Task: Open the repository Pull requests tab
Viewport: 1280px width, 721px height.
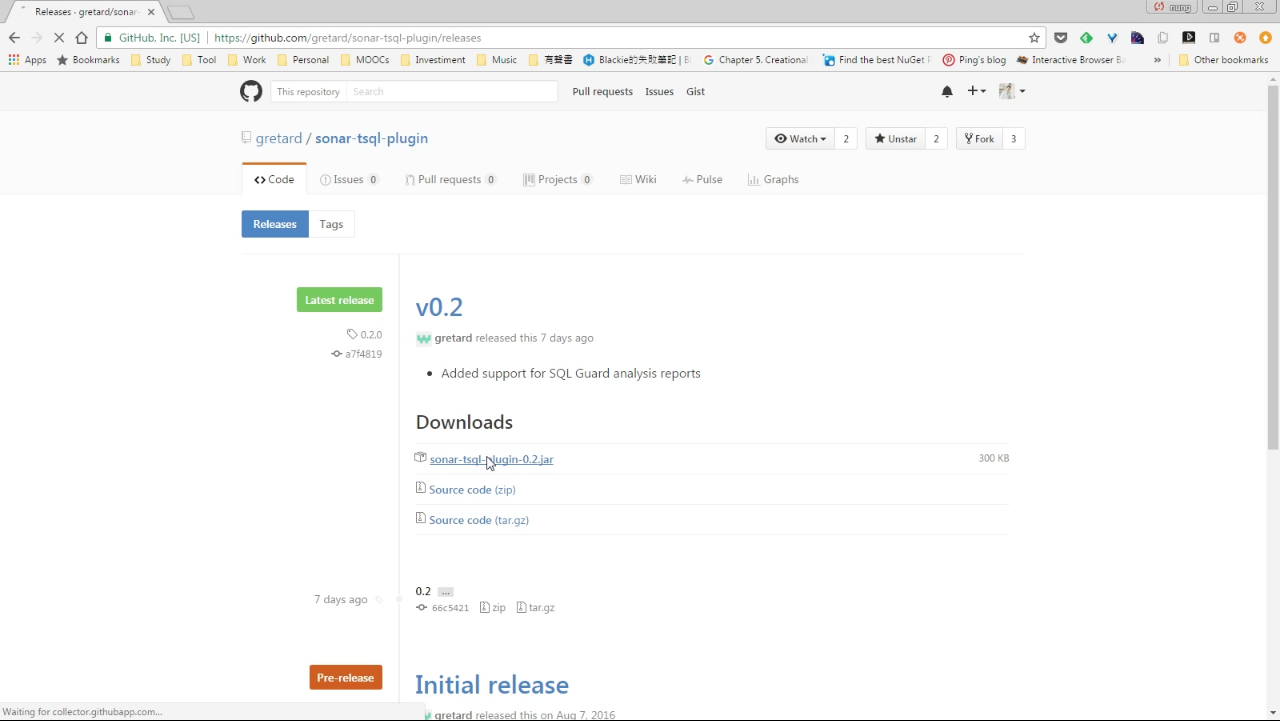Action: [x=451, y=180]
